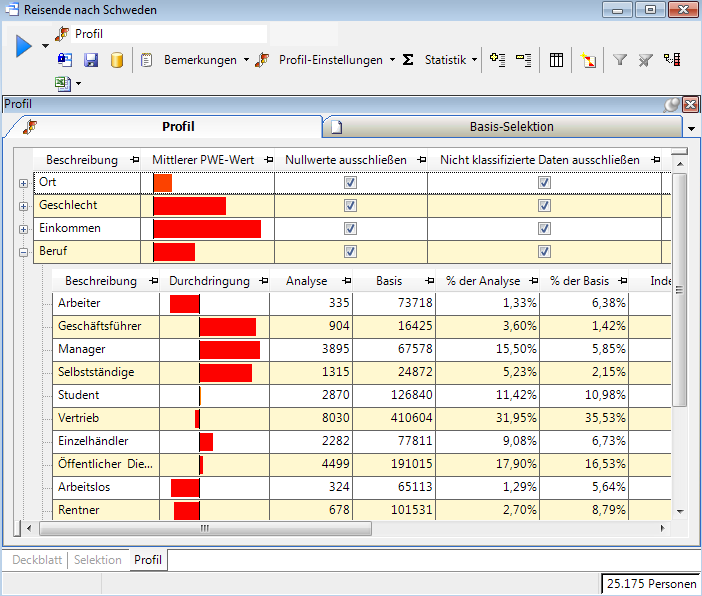This screenshot has width=702, height=596.
Task: Click the Manager row in Beruf table
Action: (82, 349)
